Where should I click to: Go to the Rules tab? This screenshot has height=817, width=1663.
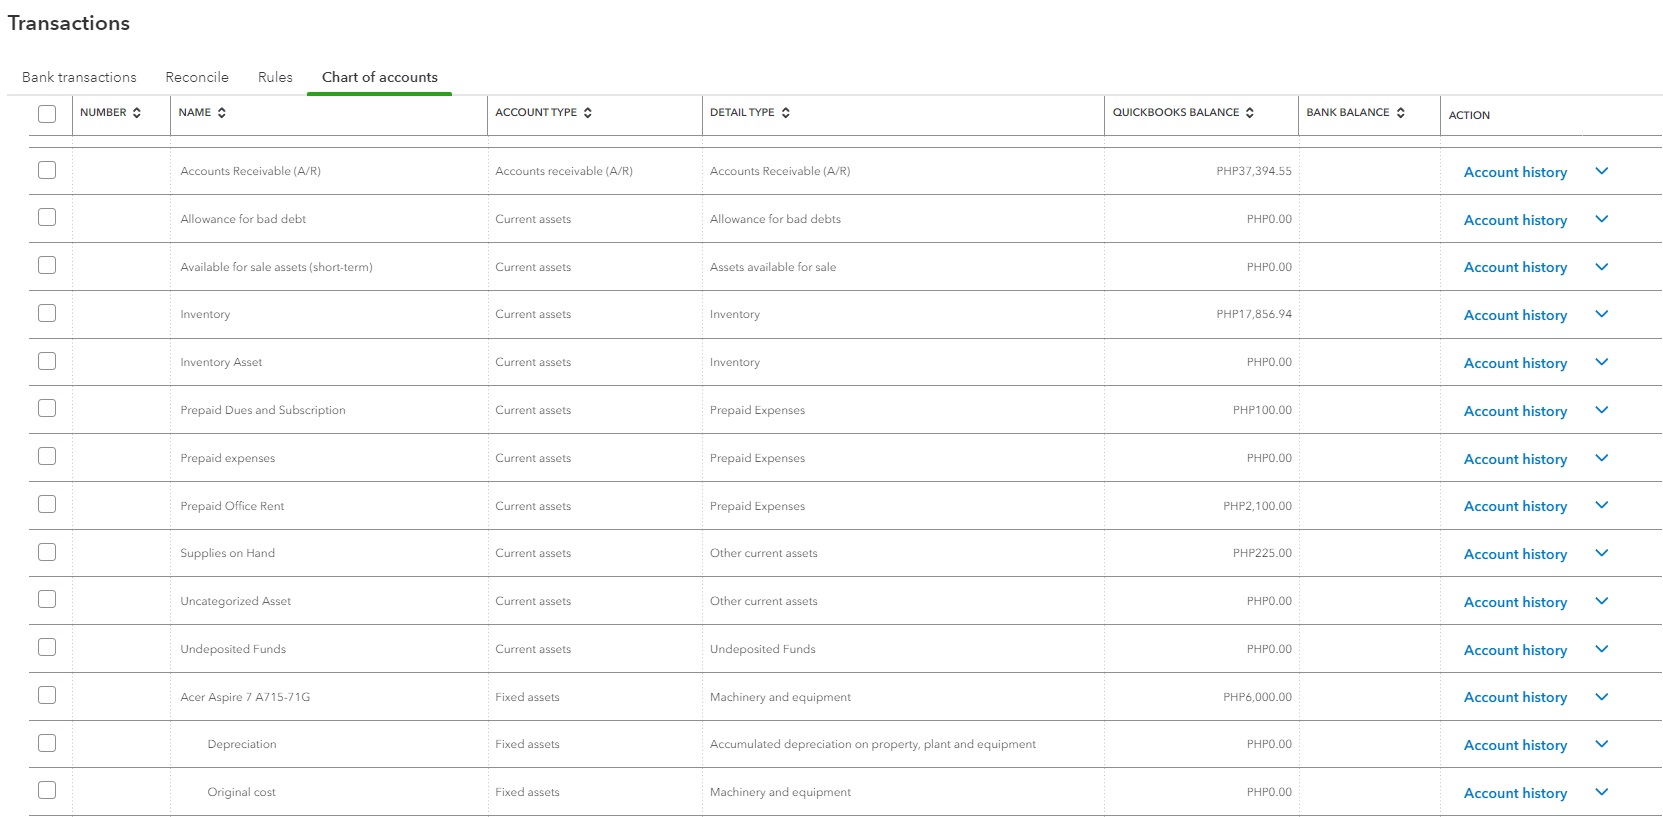(275, 77)
